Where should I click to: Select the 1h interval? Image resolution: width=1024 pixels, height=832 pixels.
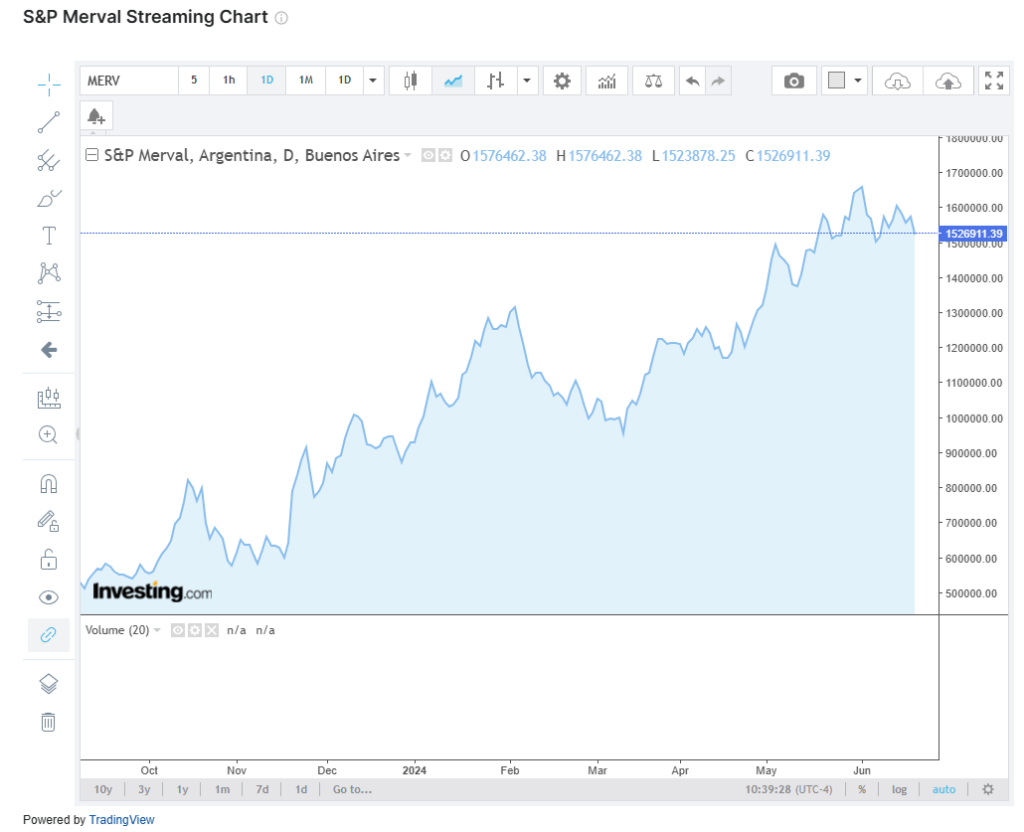click(229, 80)
